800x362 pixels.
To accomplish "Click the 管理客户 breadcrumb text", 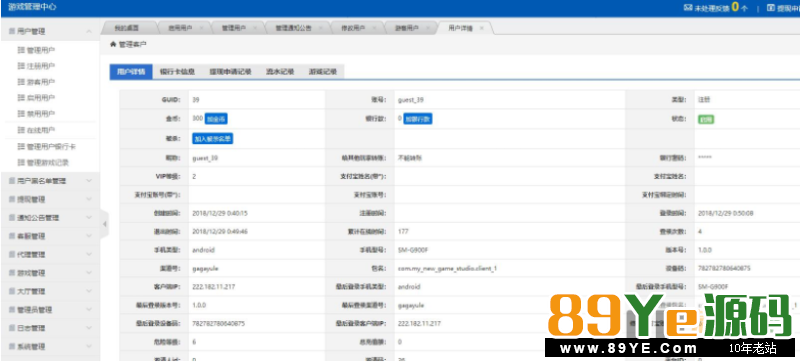I will click(133, 44).
